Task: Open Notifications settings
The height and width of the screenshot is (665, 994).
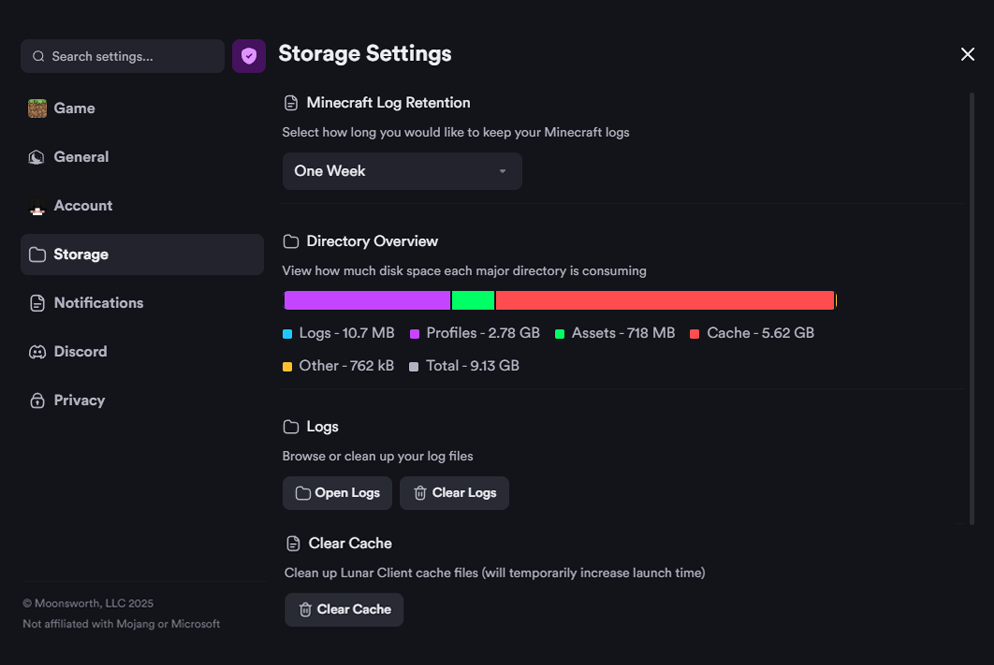Action: [142, 303]
